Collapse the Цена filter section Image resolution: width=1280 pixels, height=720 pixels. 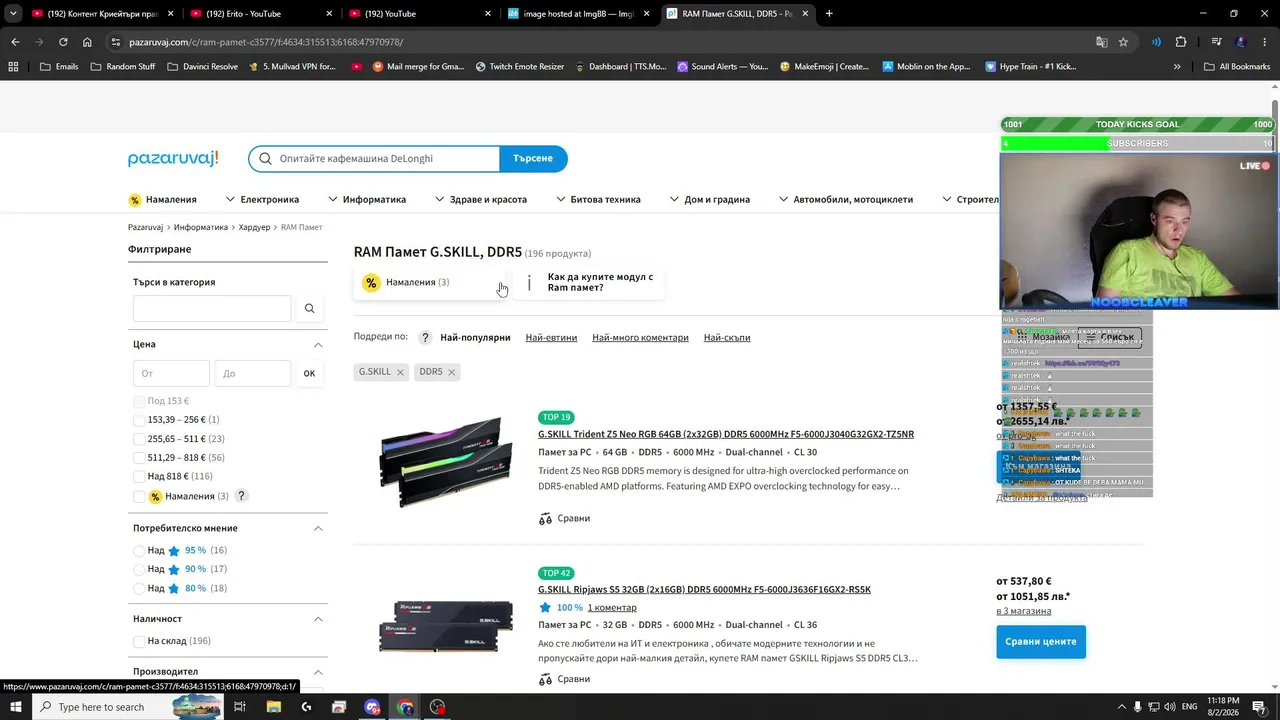tap(318, 345)
